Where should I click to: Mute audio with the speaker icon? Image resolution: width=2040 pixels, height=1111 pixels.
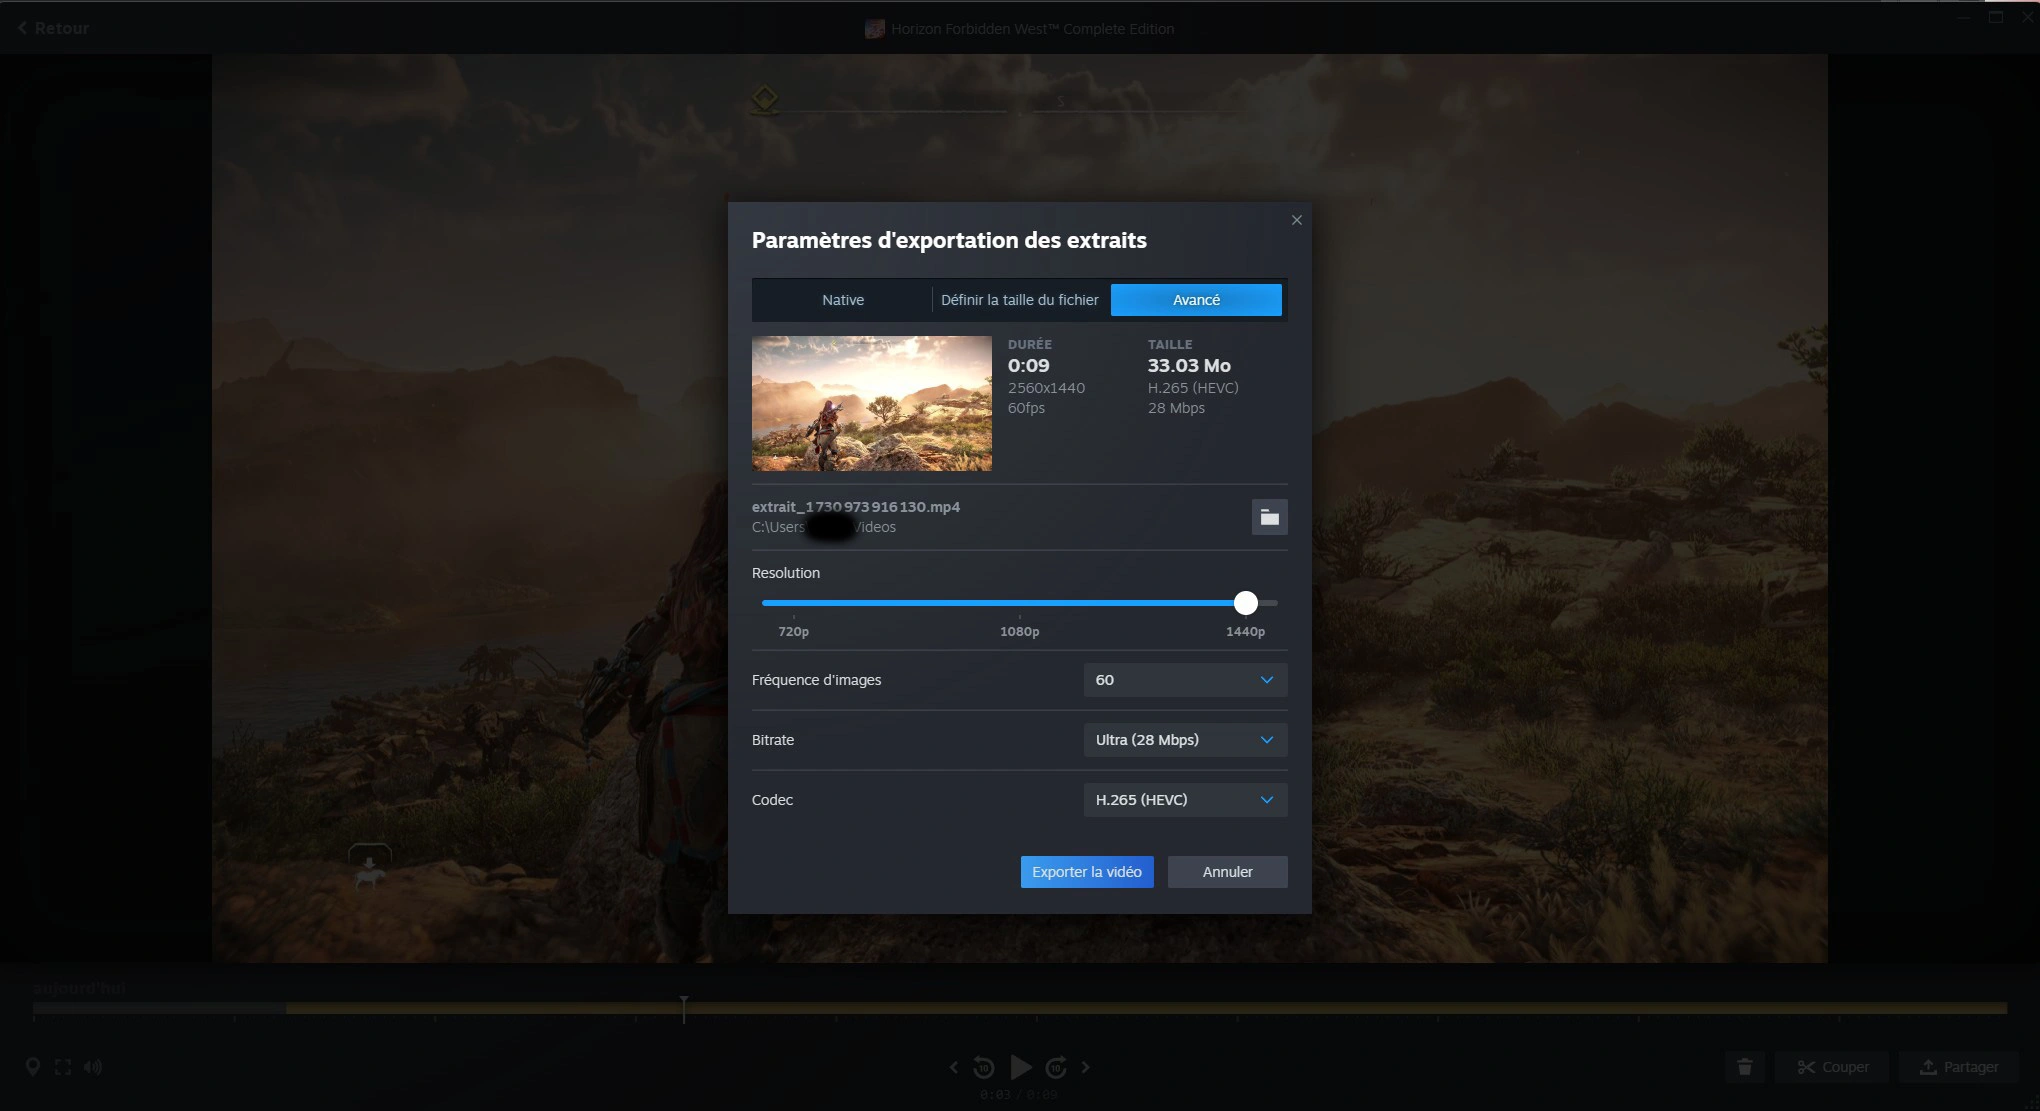[93, 1067]
